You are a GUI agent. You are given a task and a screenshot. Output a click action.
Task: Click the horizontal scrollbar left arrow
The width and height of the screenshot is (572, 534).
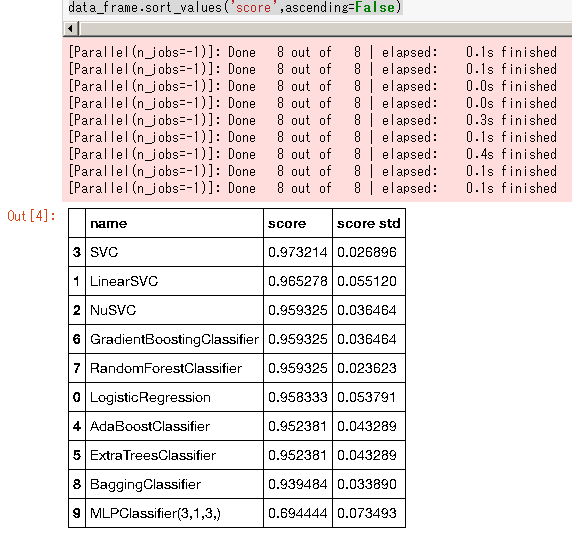tap(71, 29)
